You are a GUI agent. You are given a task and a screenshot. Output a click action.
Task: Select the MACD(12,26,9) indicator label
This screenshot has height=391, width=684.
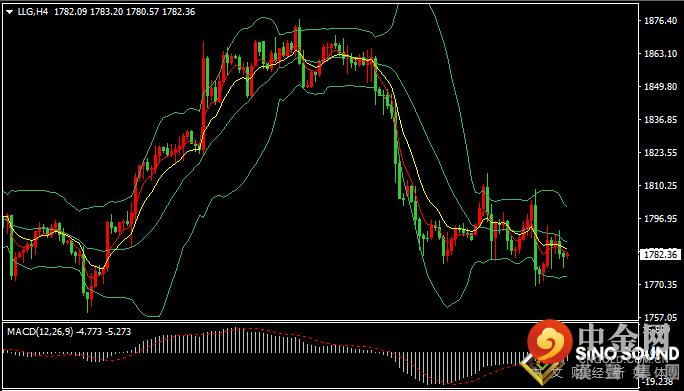tap(40, 332)
